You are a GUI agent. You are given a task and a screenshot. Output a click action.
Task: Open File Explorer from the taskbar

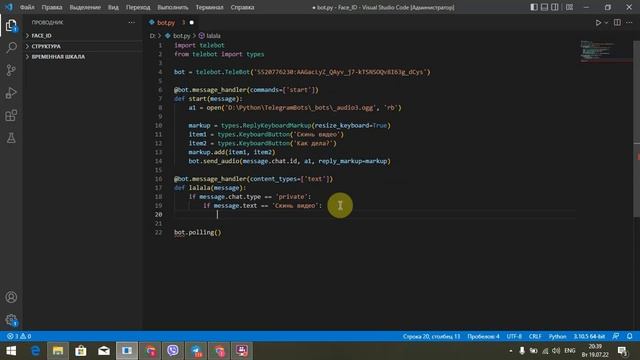click(x=58, y=351)
